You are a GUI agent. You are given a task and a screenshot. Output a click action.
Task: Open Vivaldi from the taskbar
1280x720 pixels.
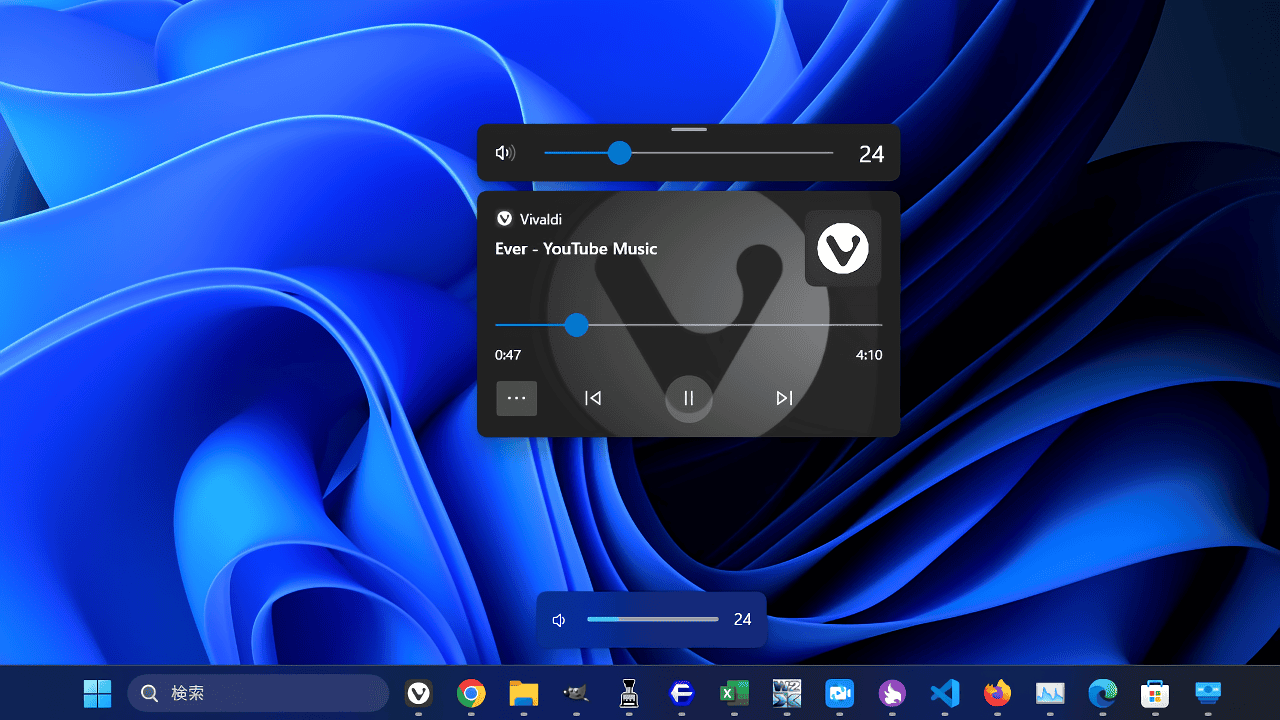pyautogui.click(x=419, y=693)
